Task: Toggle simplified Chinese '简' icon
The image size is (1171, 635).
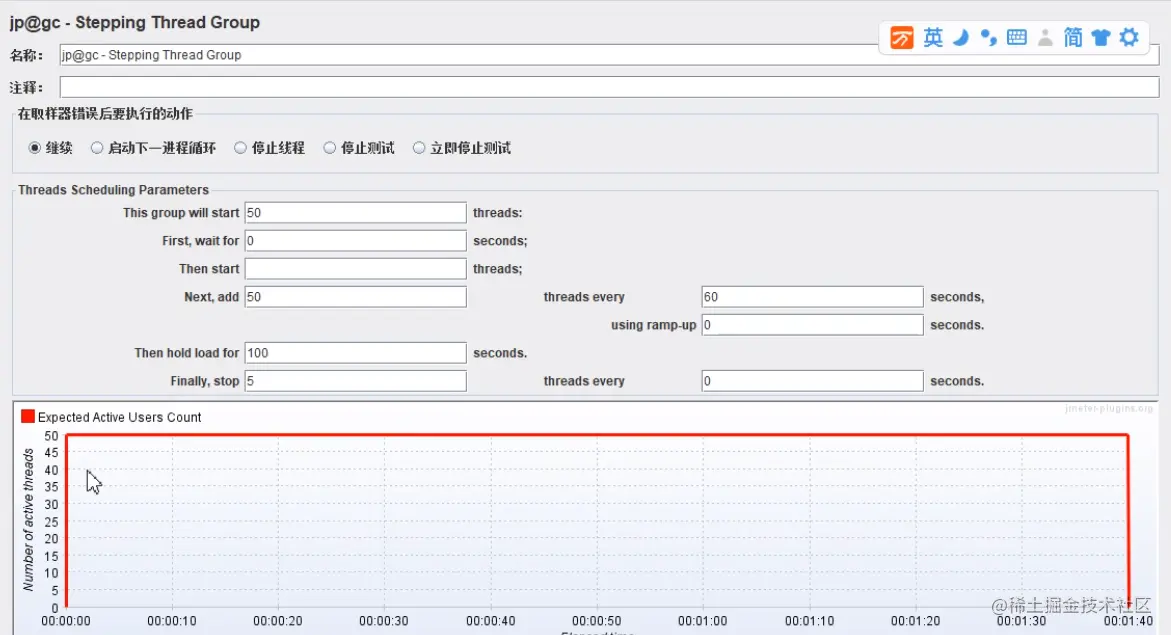Action: click(1073, 37)
